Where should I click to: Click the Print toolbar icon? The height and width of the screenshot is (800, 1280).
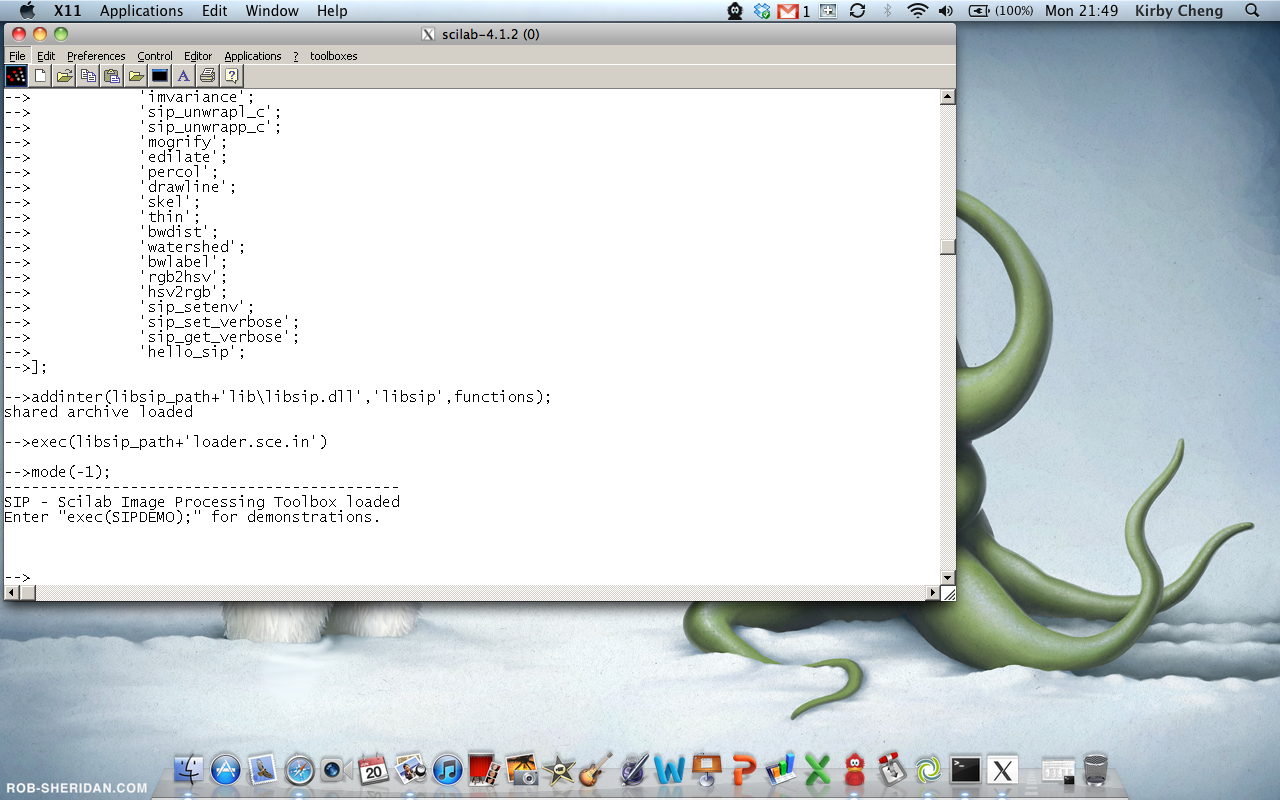point(207,75)
